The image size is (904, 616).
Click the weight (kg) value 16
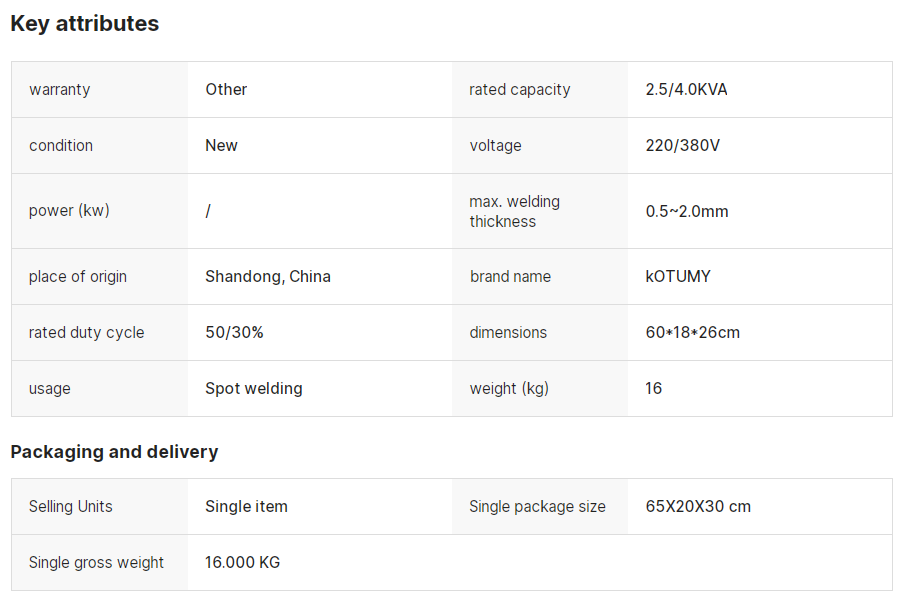pyautogui.click(x=654, y=388)
